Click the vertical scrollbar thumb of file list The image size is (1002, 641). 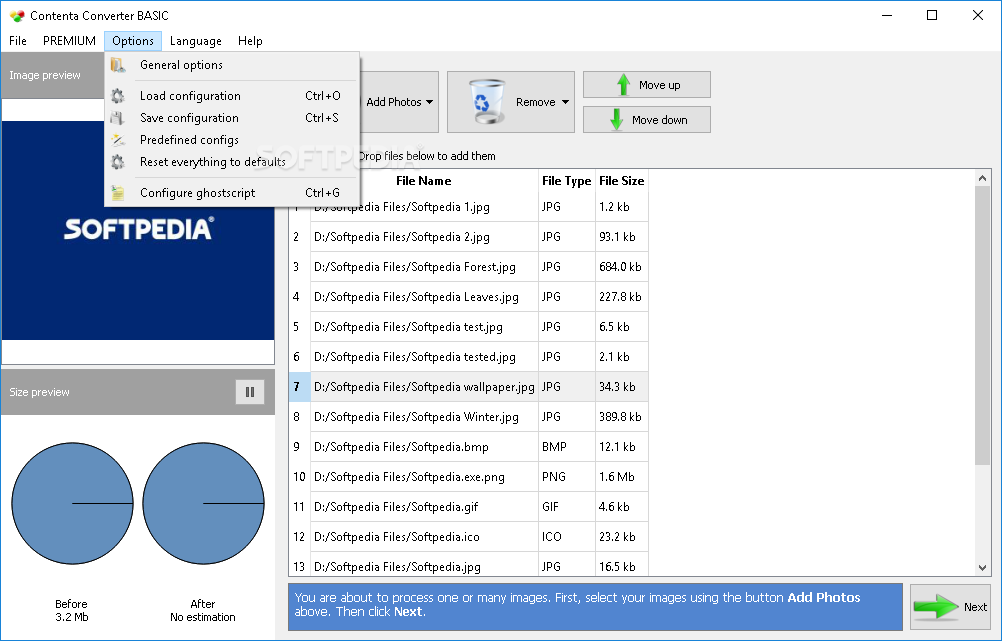[982, 326]
